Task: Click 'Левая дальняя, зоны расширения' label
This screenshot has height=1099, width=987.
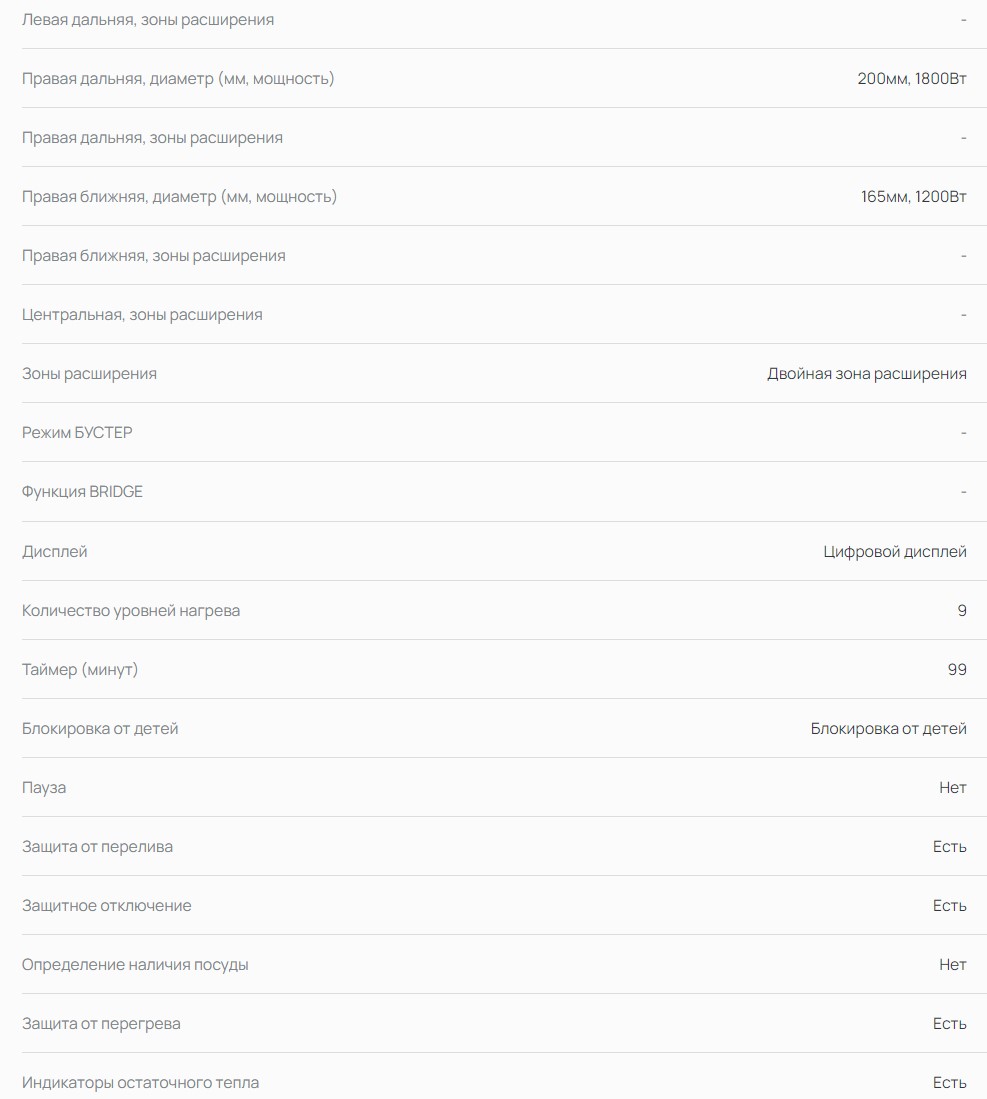Action: pyautogui.click(x=148, y=19)
